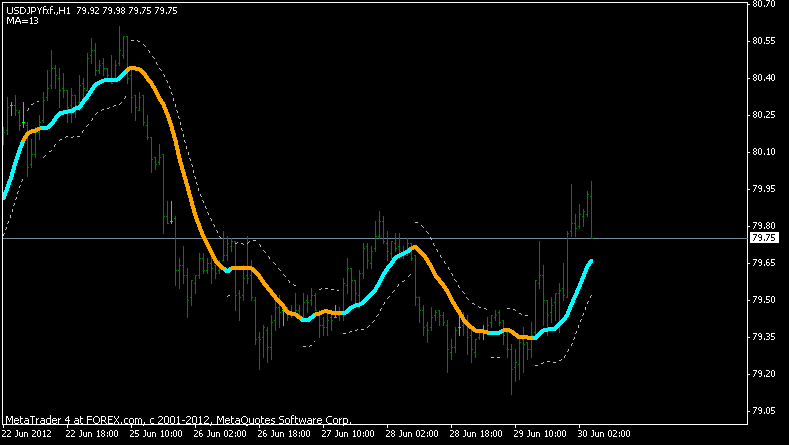Click the 80.70 price axis label
The width and height of the screenshot is (789, 445).
click(x=764, y=4)
